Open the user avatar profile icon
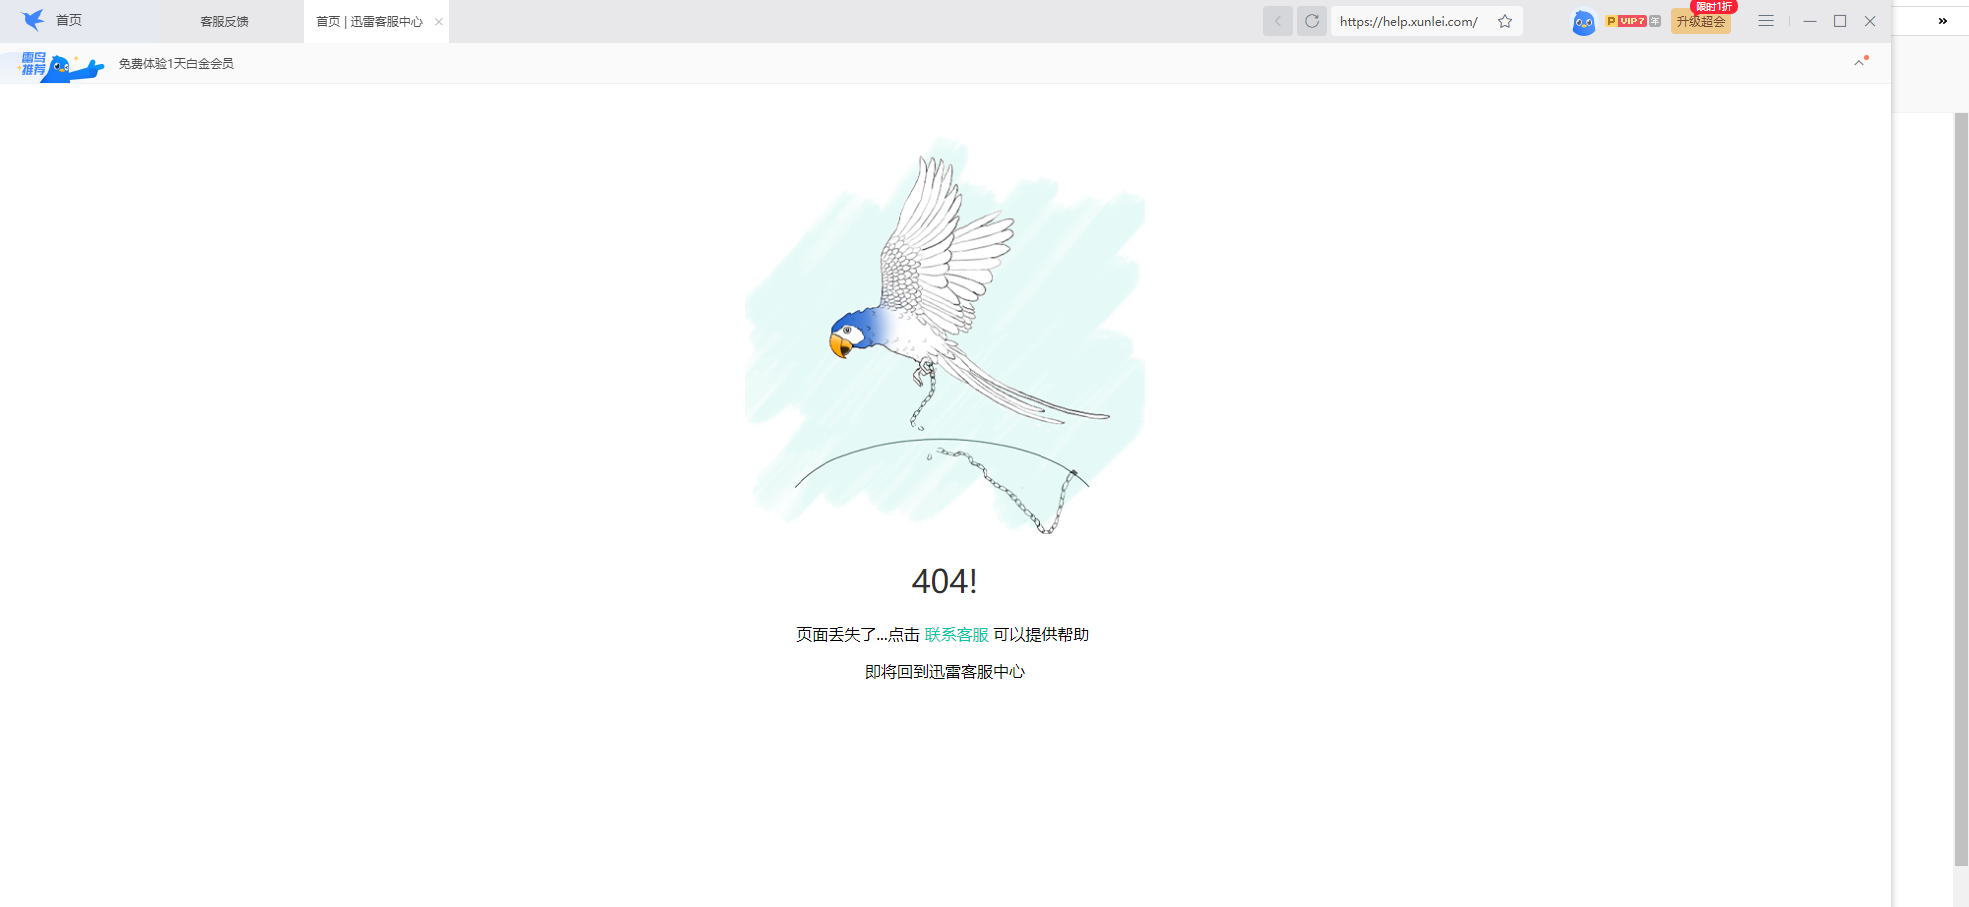This screenshot has width=1969, height=907. (1583, 22)
